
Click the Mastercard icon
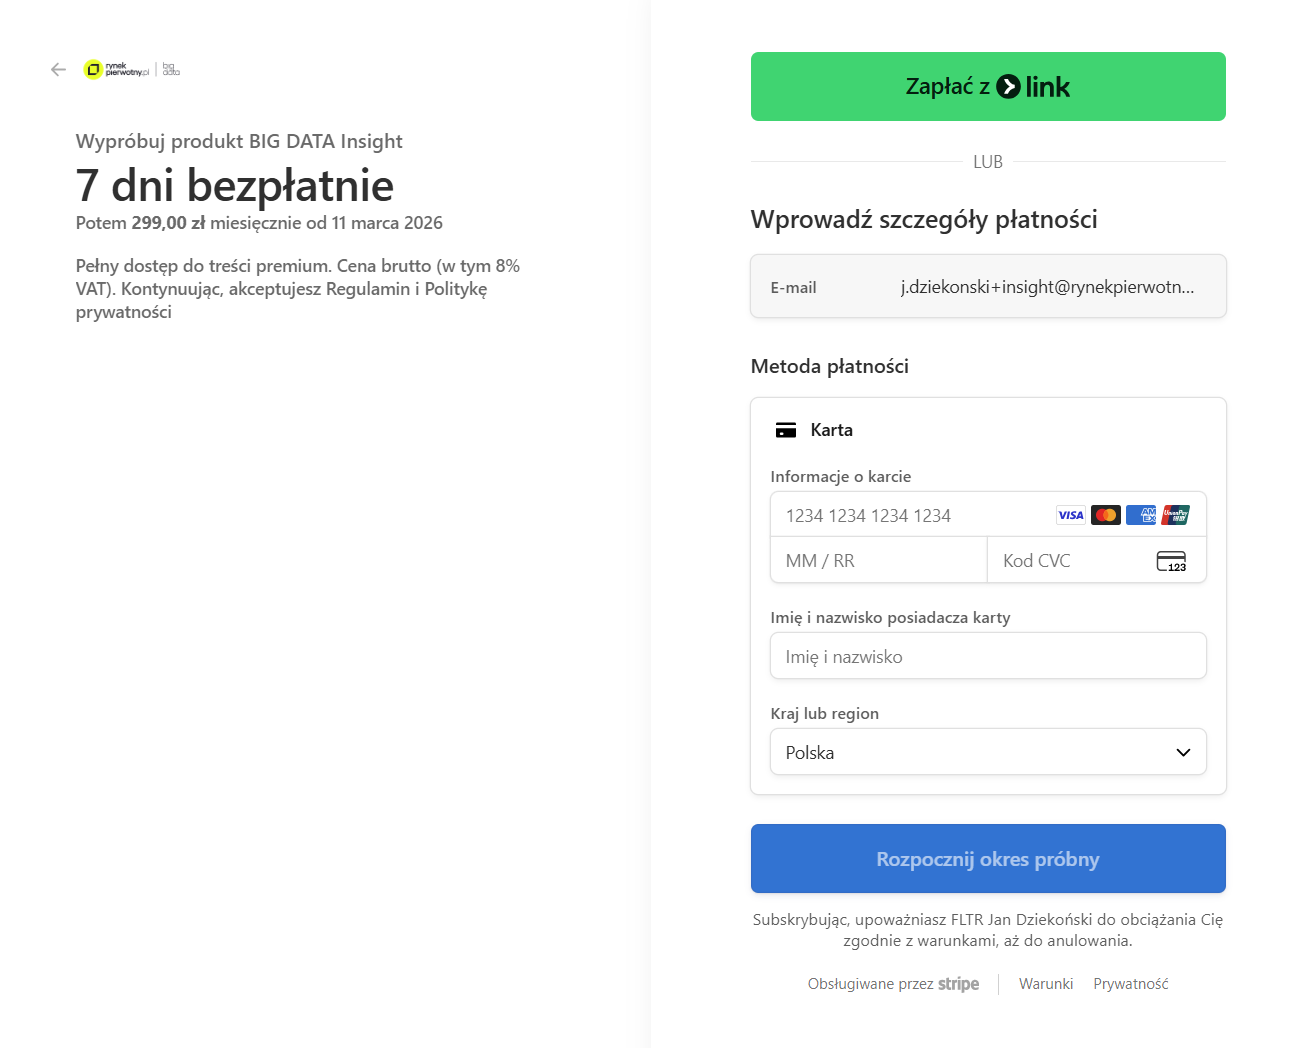coord(1105,515)
